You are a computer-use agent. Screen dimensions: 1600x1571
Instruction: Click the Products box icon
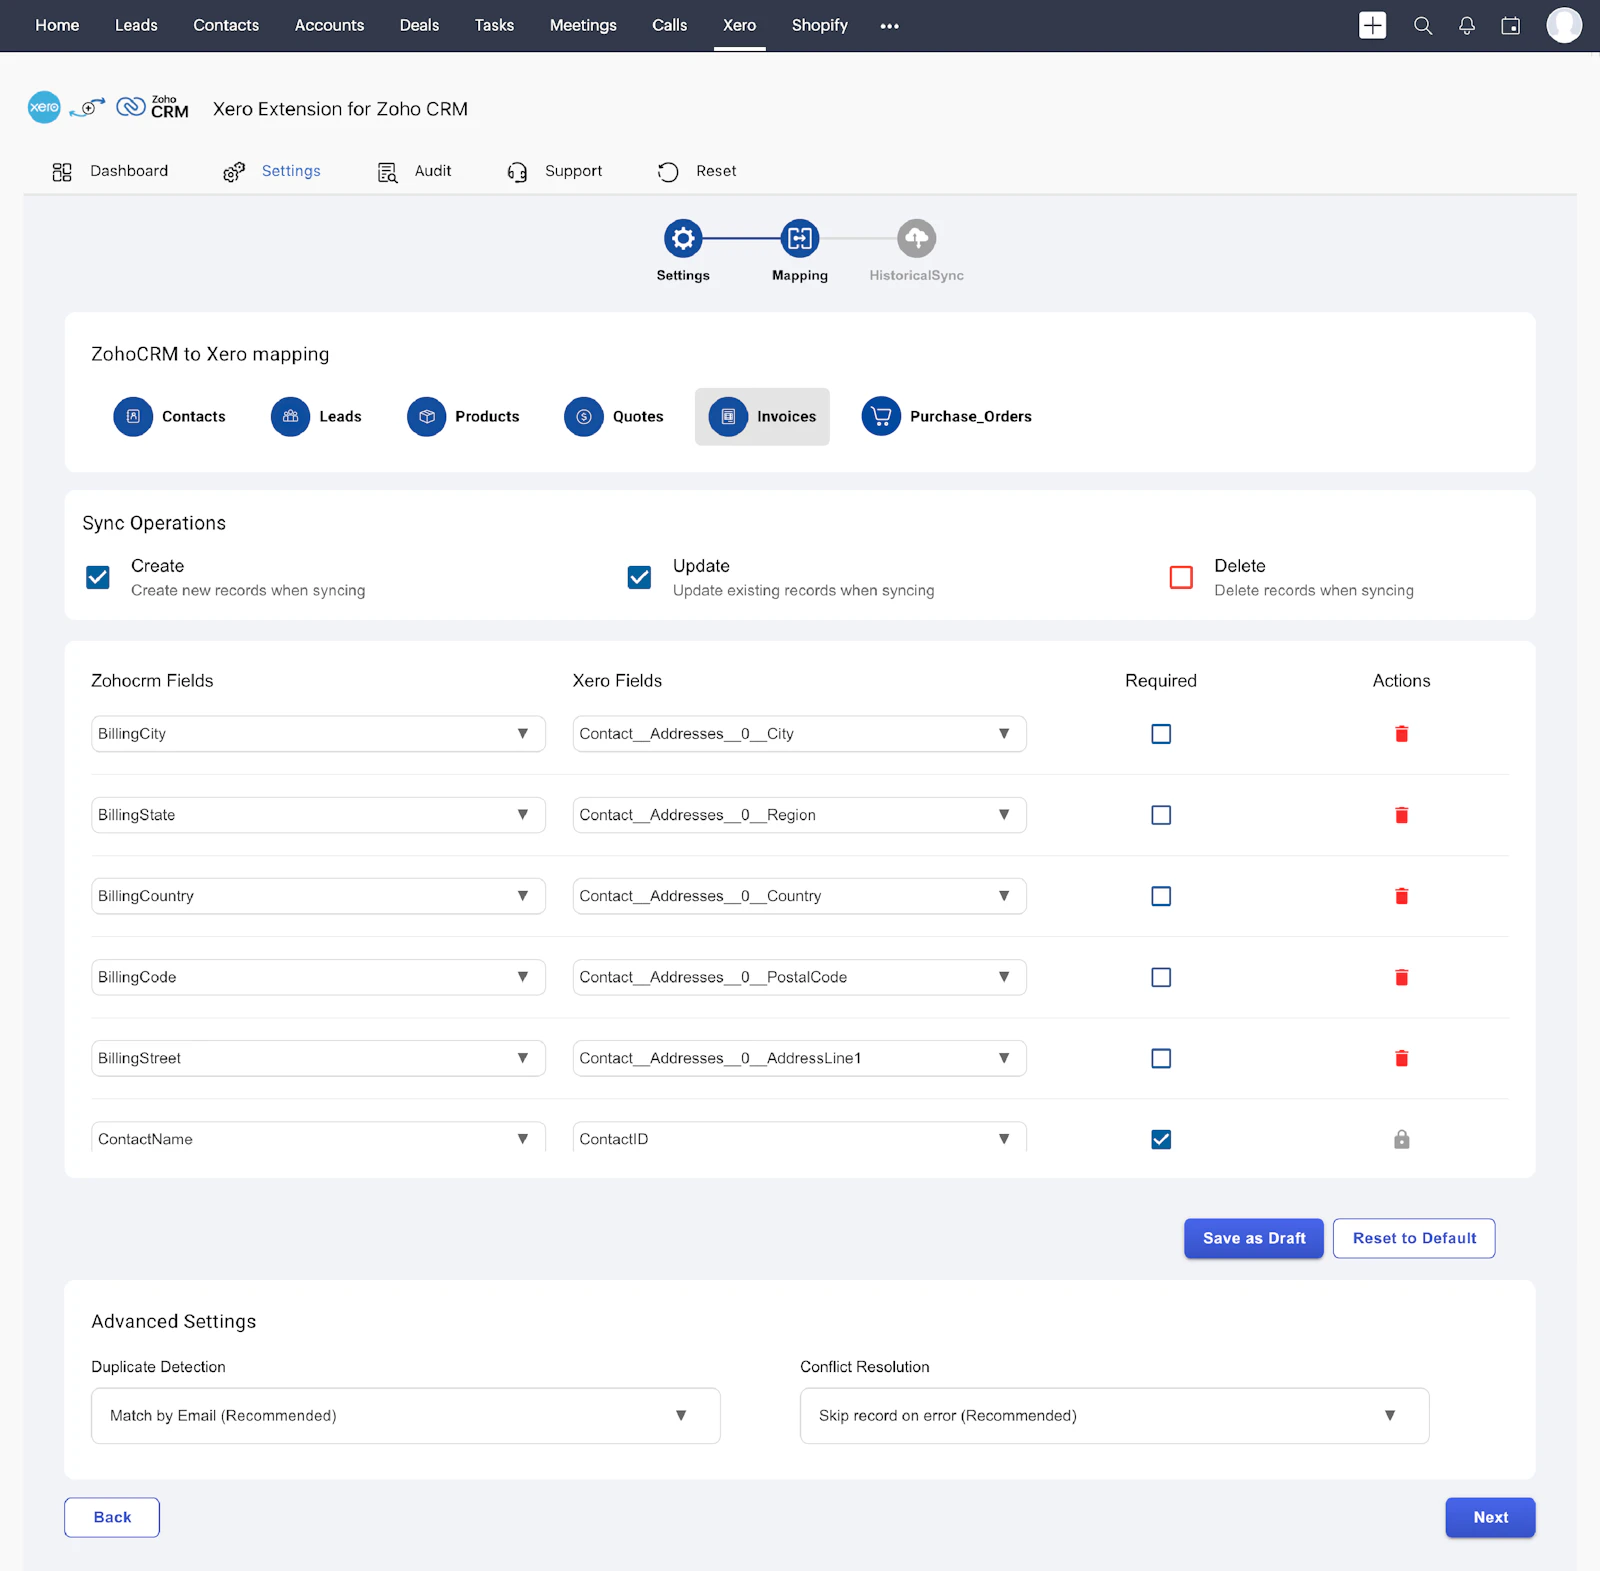coord(426,416)
